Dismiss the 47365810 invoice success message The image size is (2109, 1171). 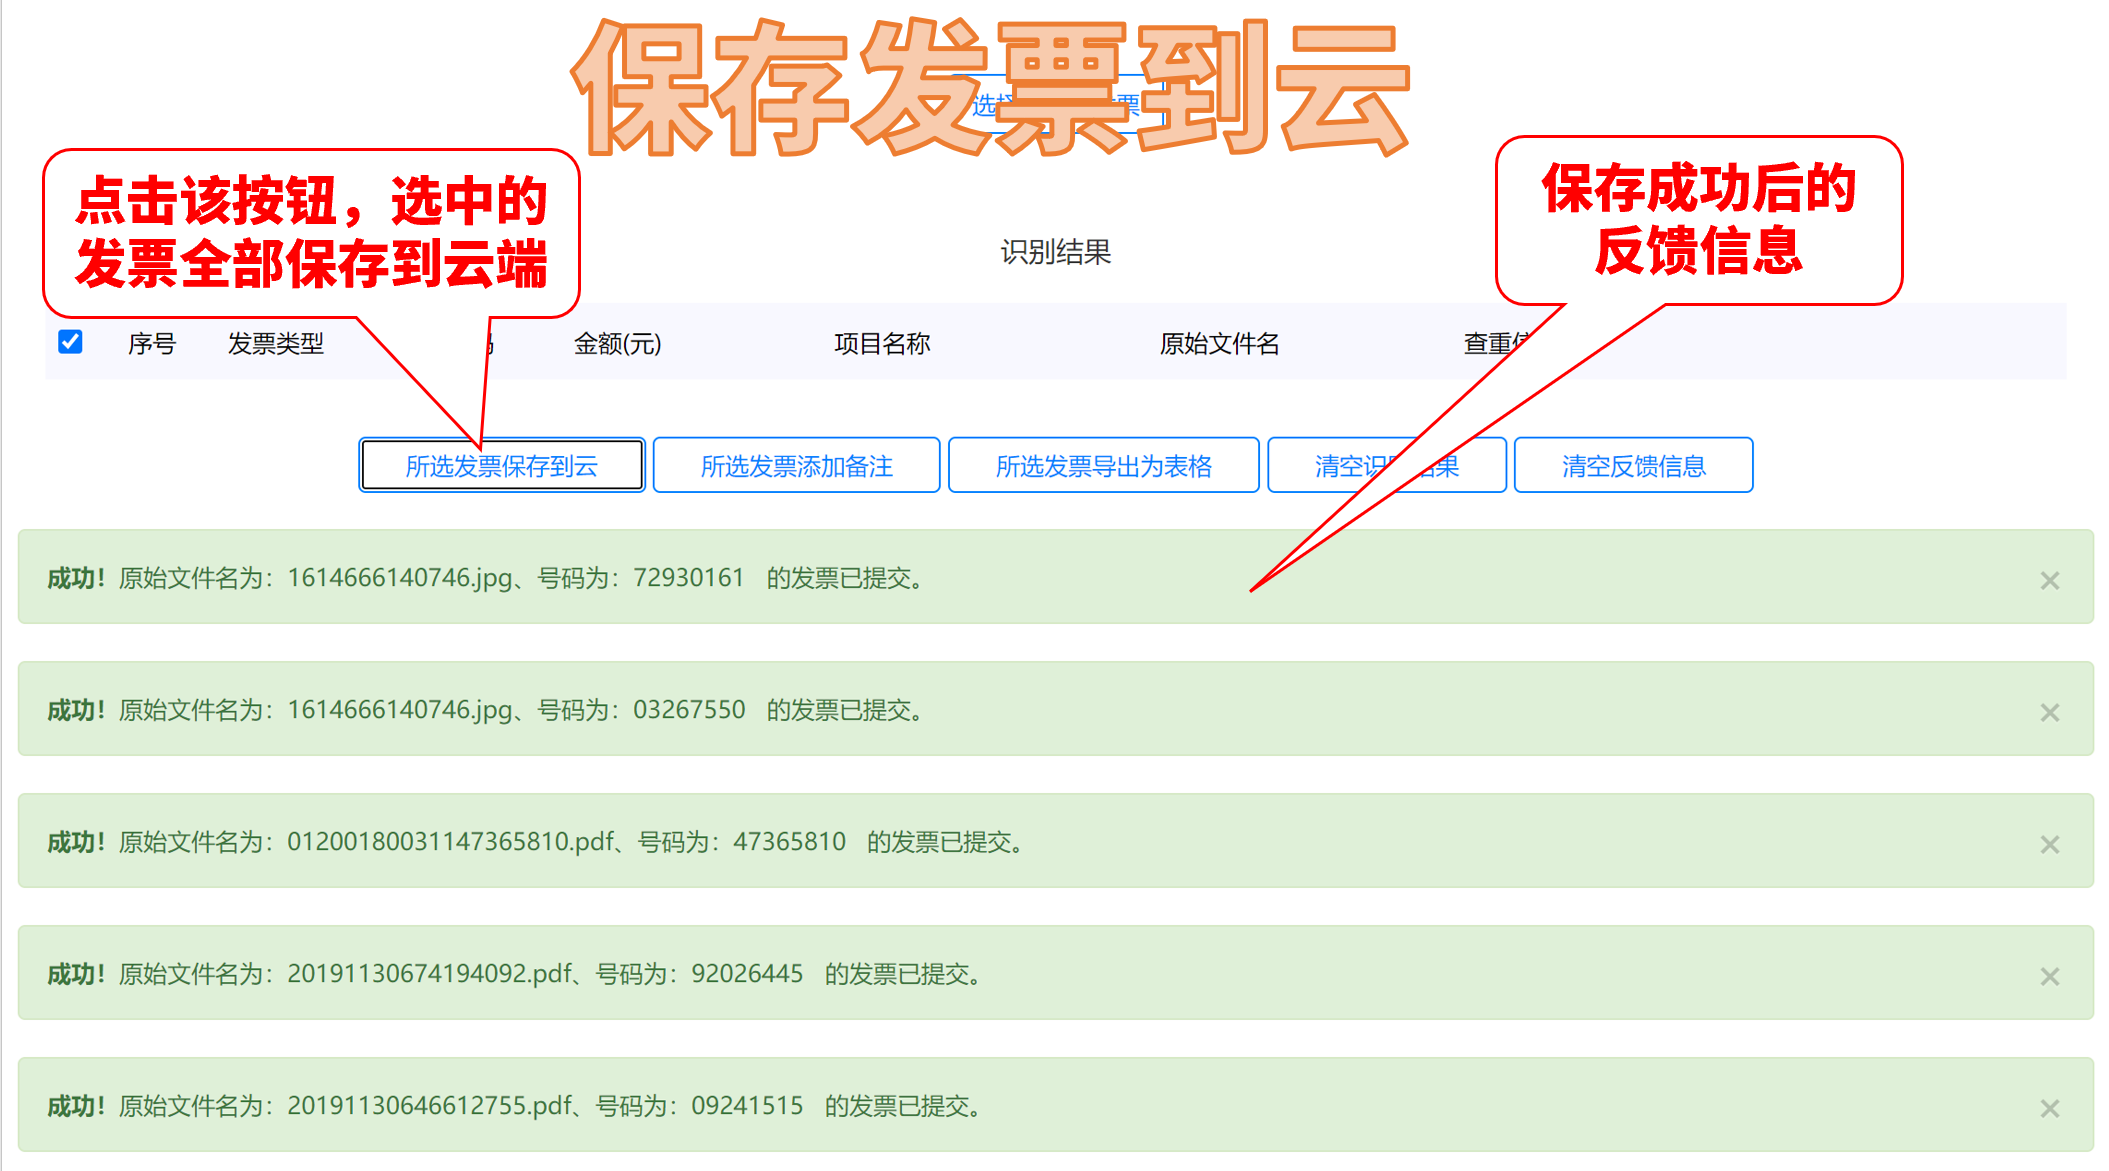click(2049, 844)
